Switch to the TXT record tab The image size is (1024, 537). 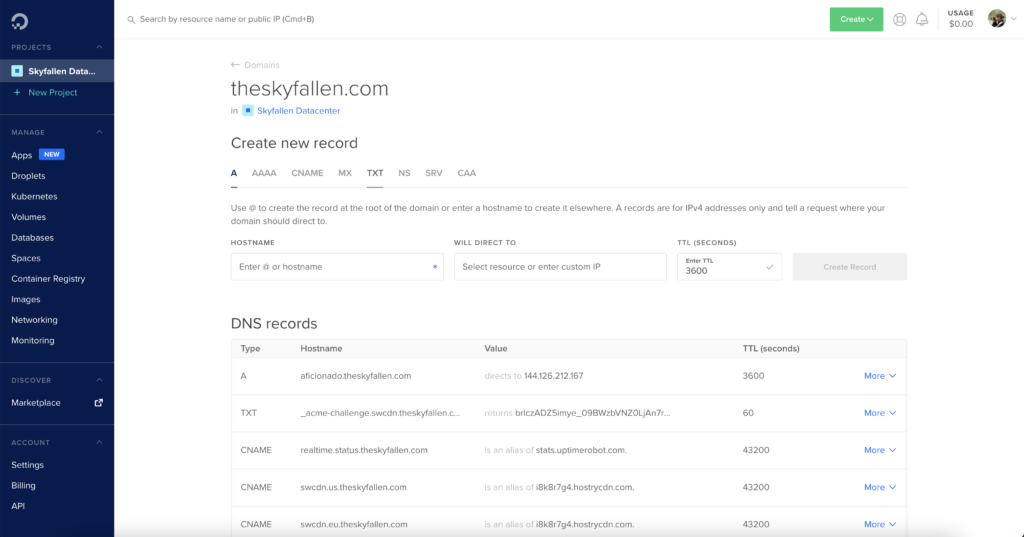pyautogui.click(x=375, y=173)
